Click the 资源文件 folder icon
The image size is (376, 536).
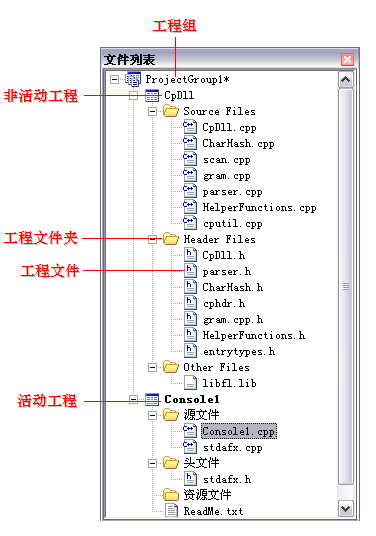pos(171,494)
